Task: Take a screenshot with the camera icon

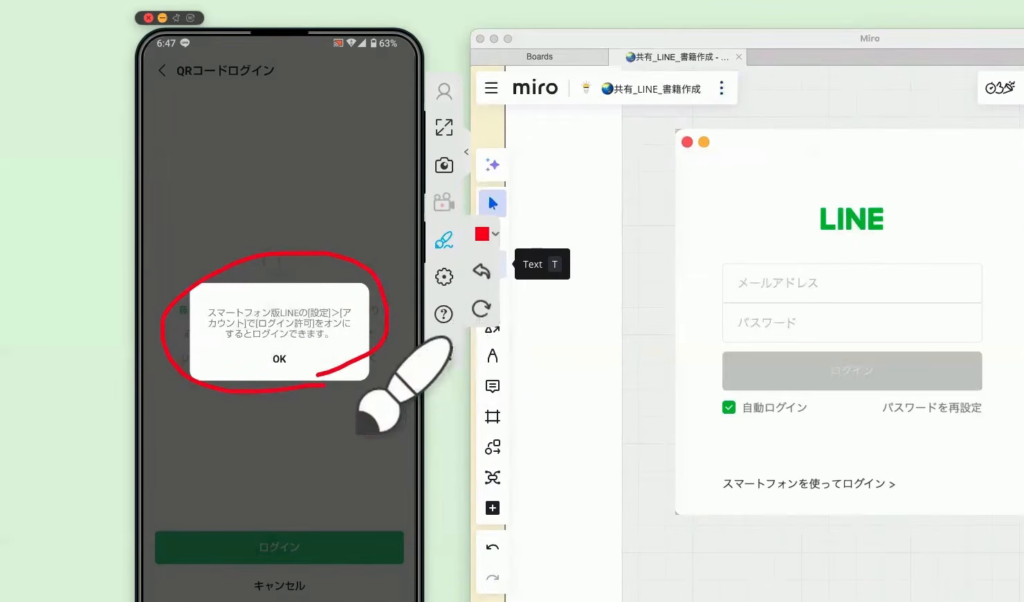Action: [444, 165]
